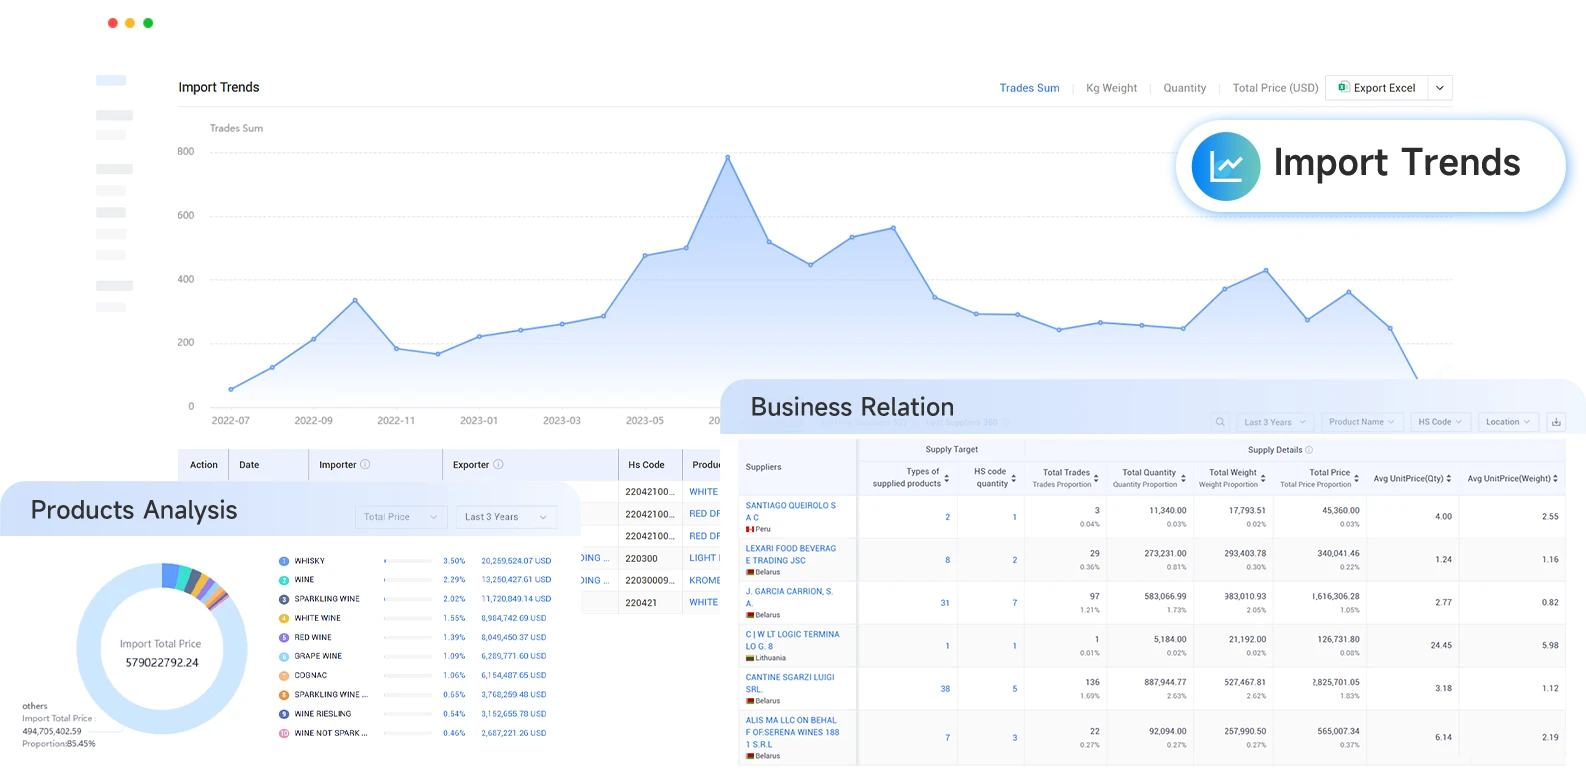The image size is (1586, 775).
Task: Select the Total Price (USD) tab
Action: point(1275,88)
